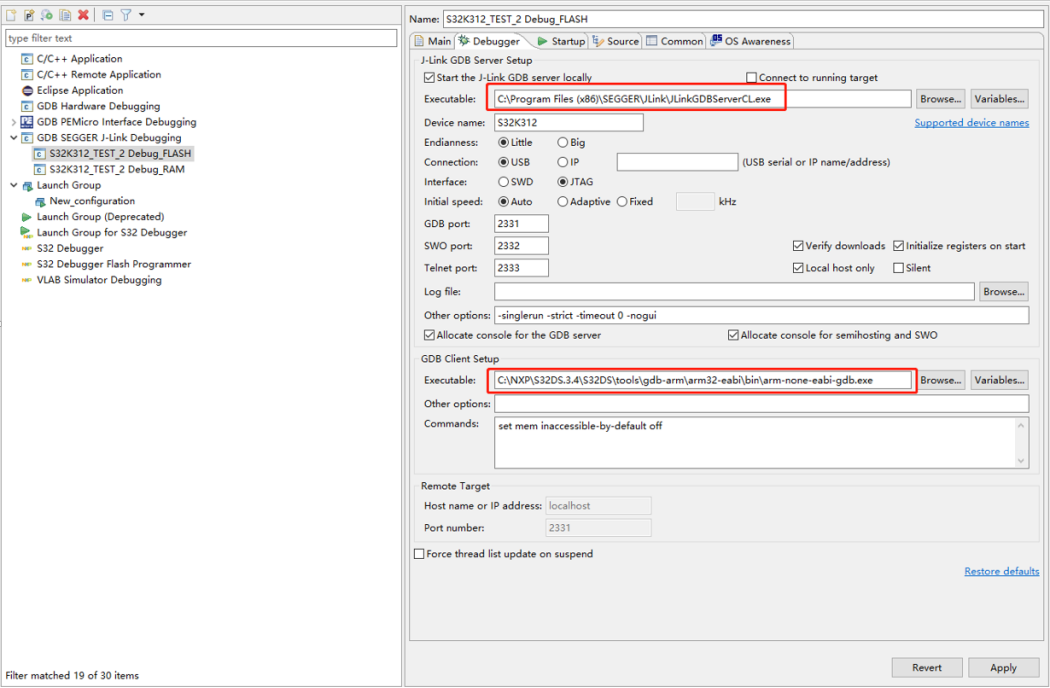Screen dimensions: 1050x688
Task: Click the New launch configuration icon
Action: 12,15
